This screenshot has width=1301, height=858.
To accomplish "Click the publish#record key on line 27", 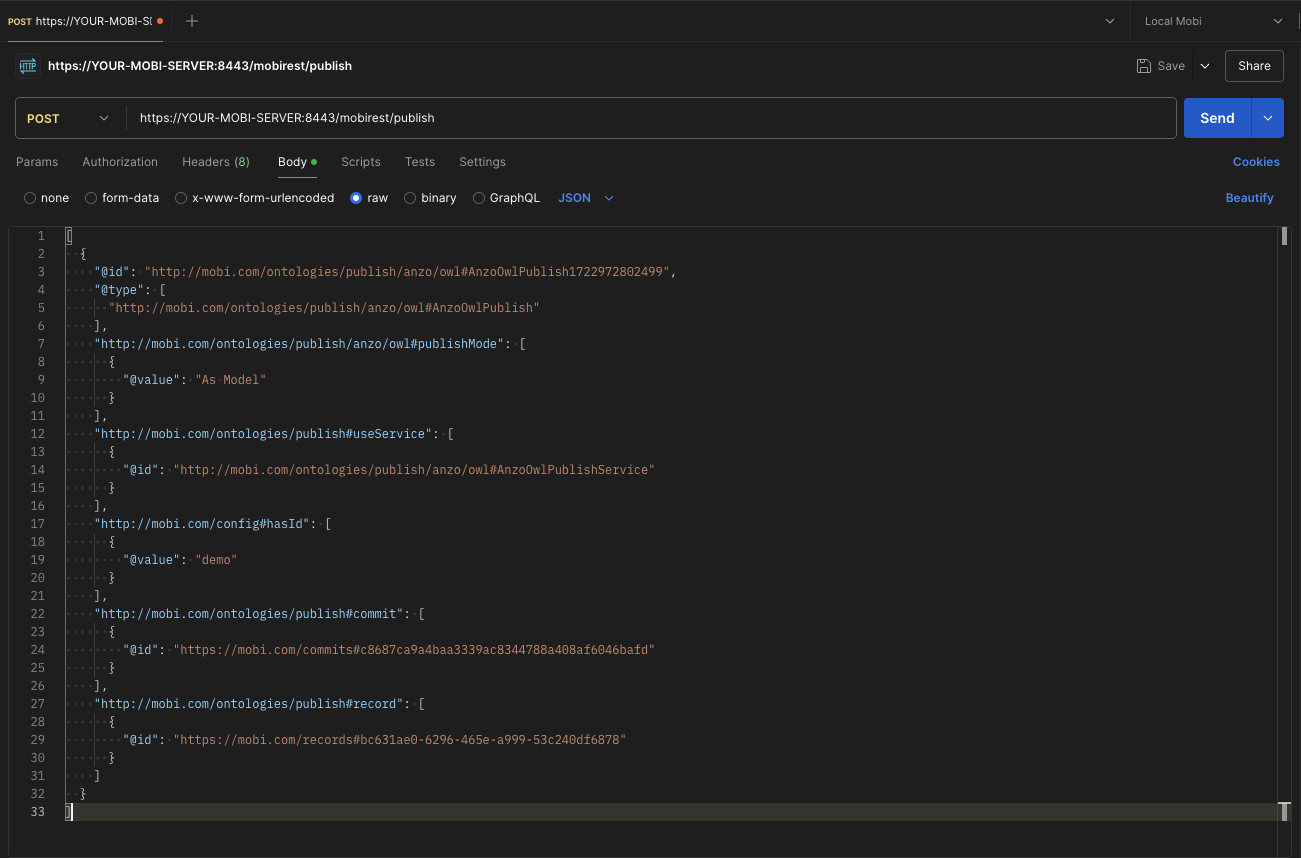I will [249, 704].
